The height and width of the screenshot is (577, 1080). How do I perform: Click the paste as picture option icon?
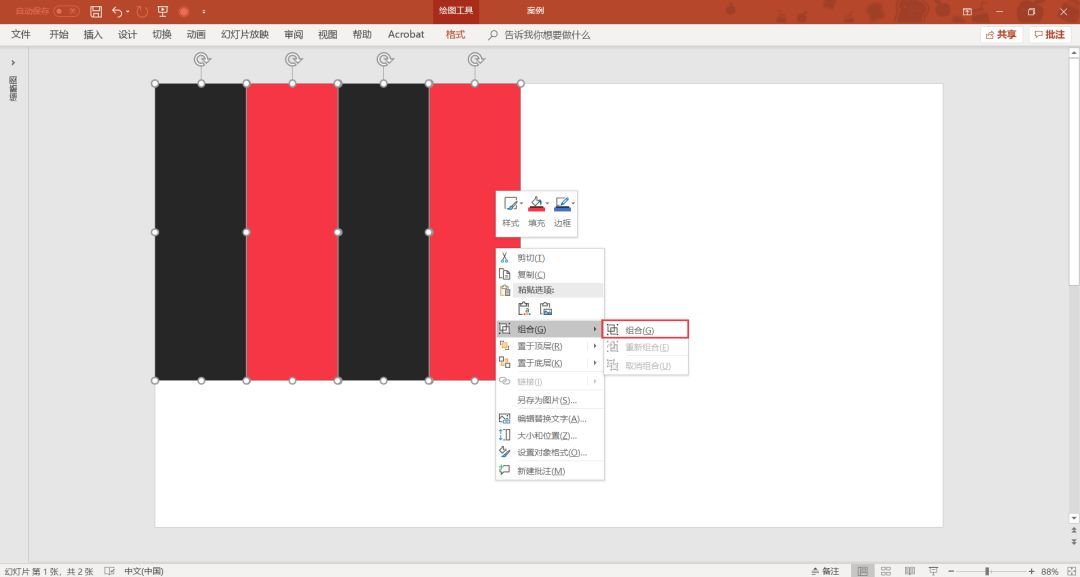546,308
